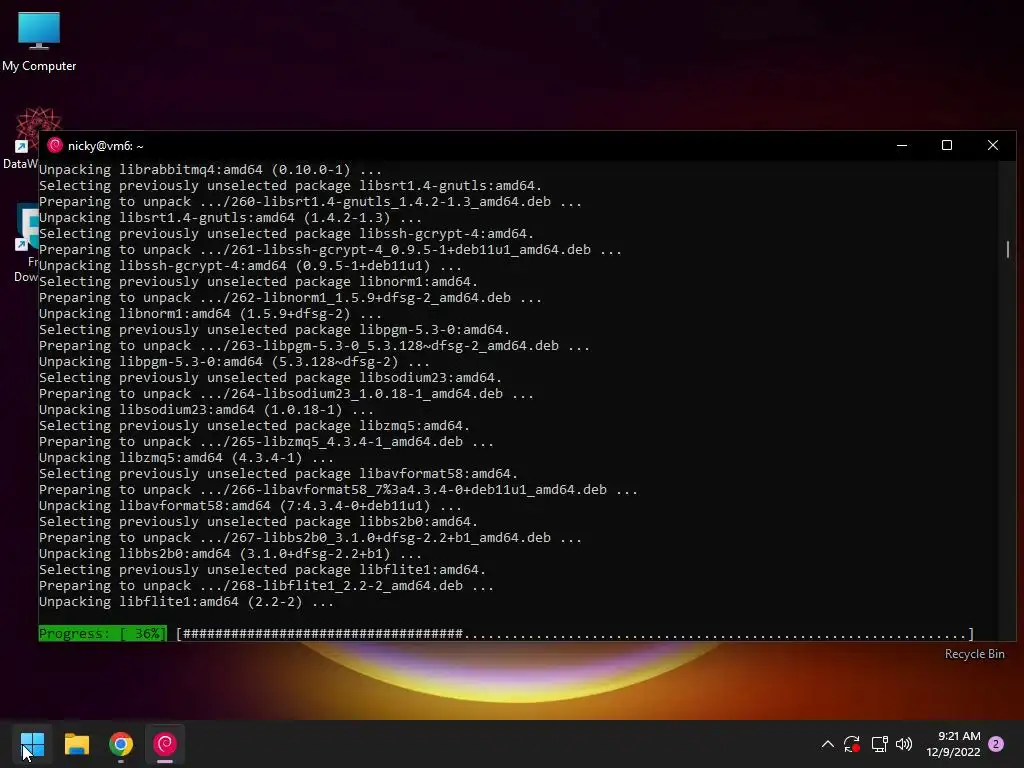The height and width of the screenshot is (768, 1024).
Task: Close the nicky@vm6 terminal window
Action: pyautogui.click(x=993, y=146)
